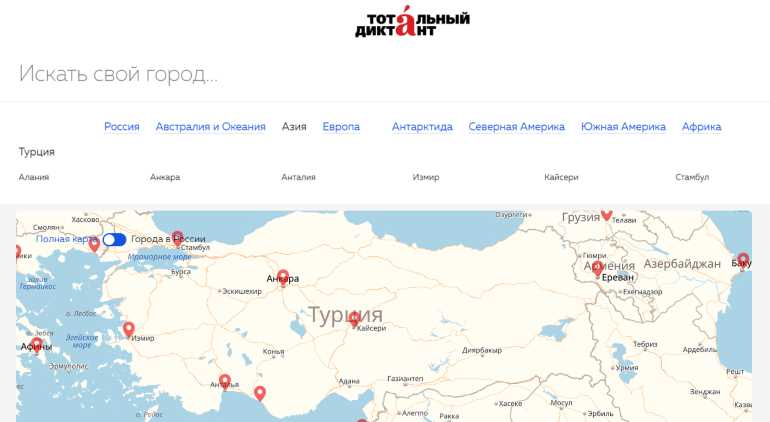Switch to the Россия region tab
Viewport: 770px width, 422px height.
(x=122, y=127)
